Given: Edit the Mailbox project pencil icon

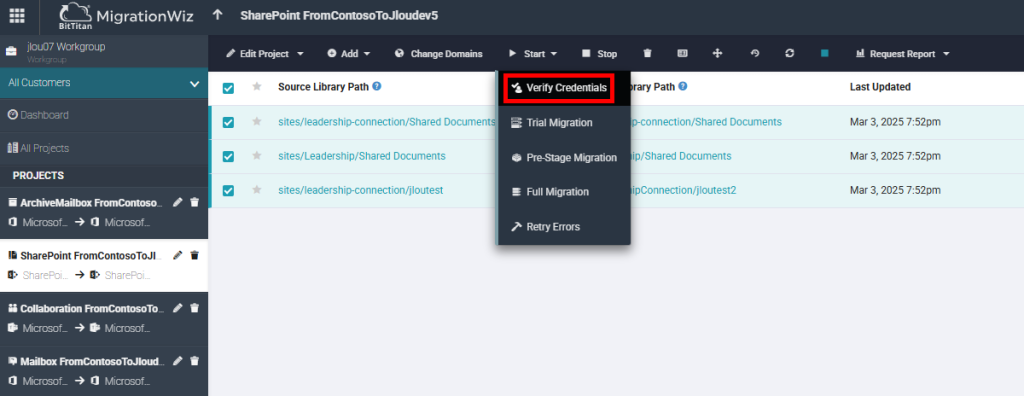Looking at the screenshot, I should (178, 361).
